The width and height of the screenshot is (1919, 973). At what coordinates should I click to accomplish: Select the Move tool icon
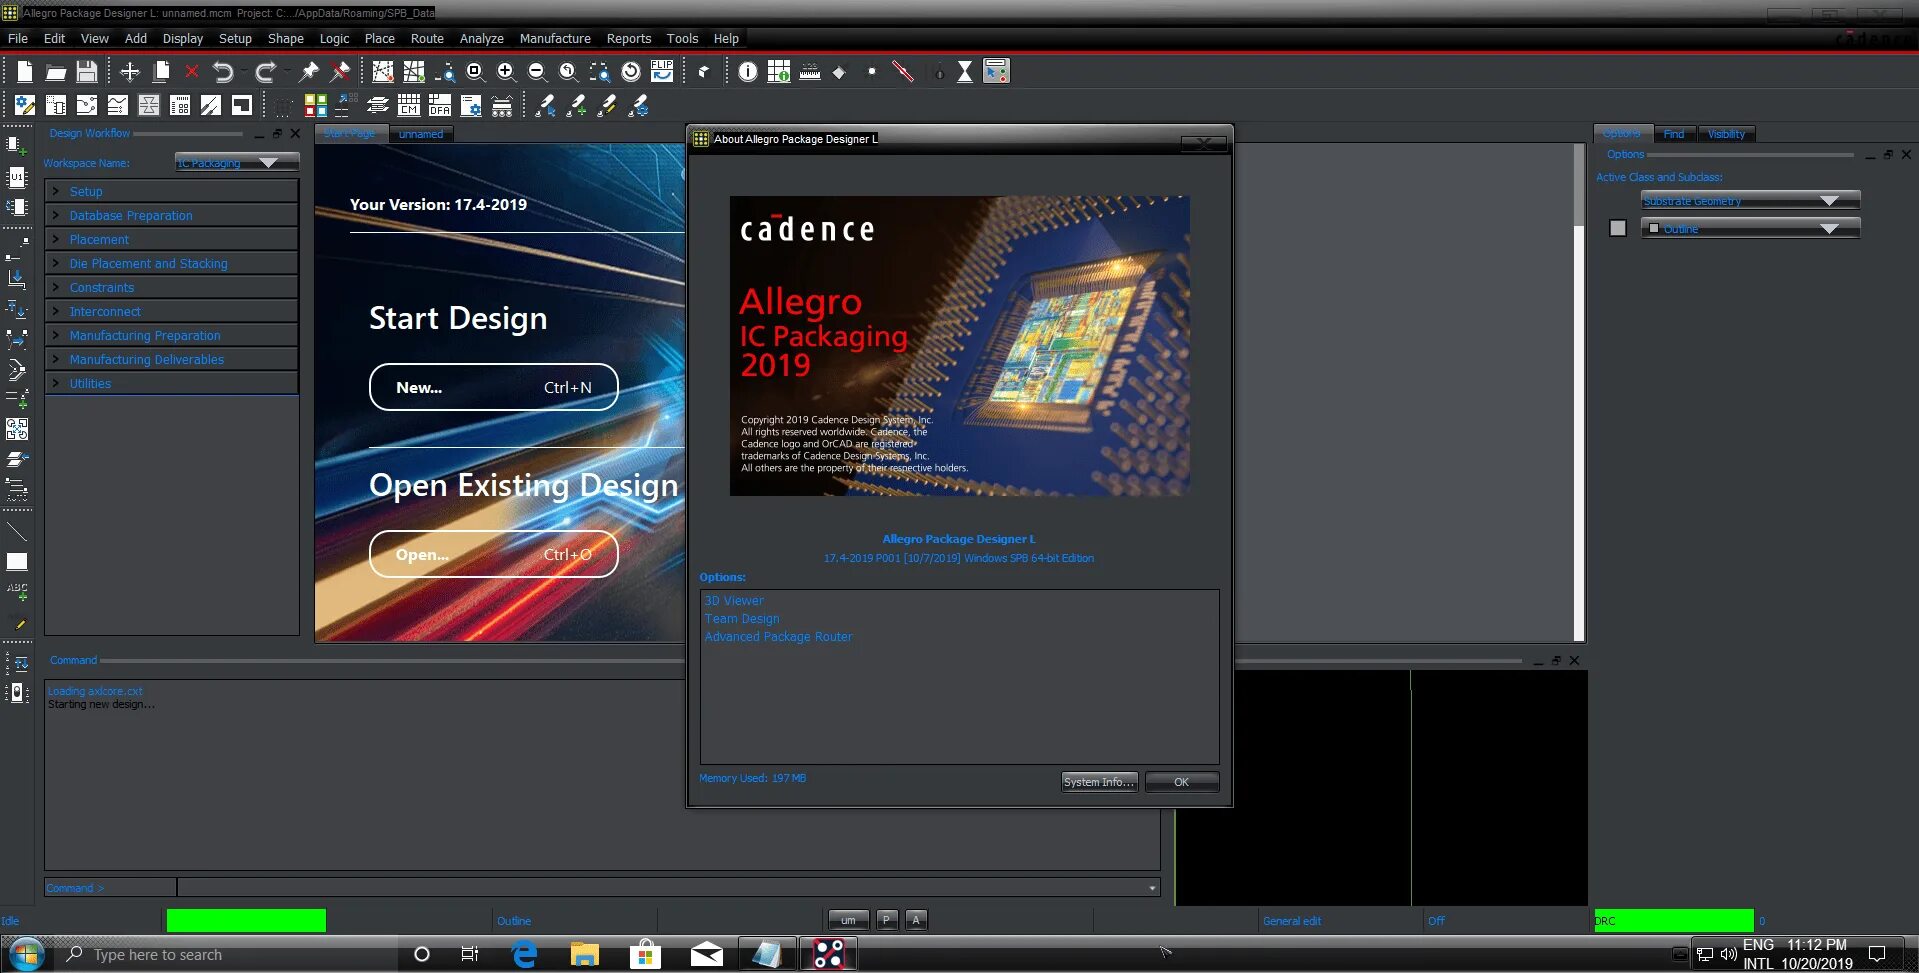point(130,71)
